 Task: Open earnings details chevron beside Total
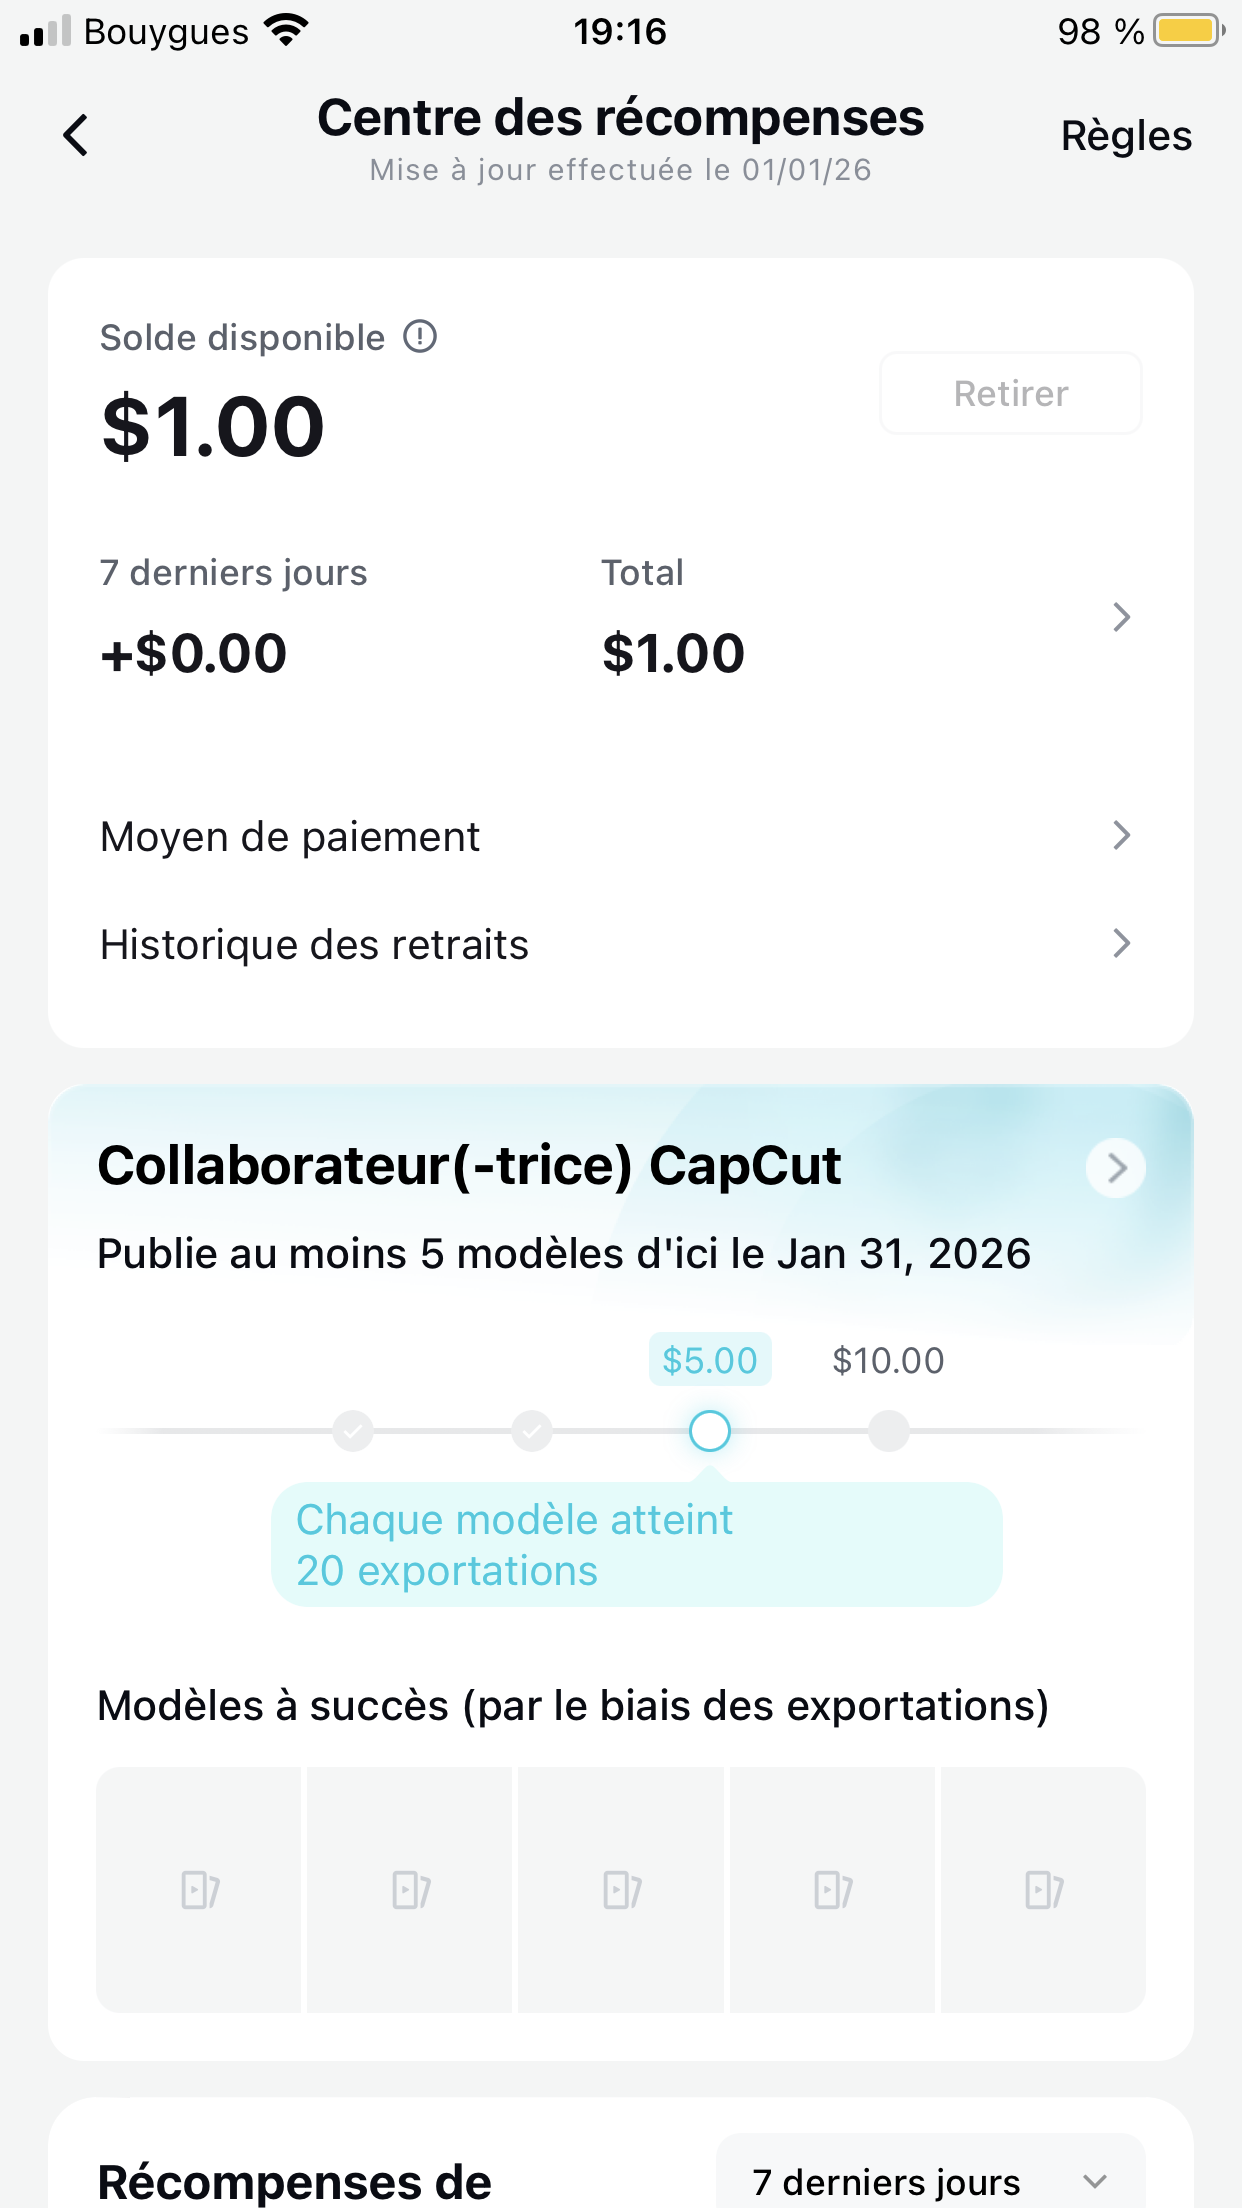[1121, 617]
